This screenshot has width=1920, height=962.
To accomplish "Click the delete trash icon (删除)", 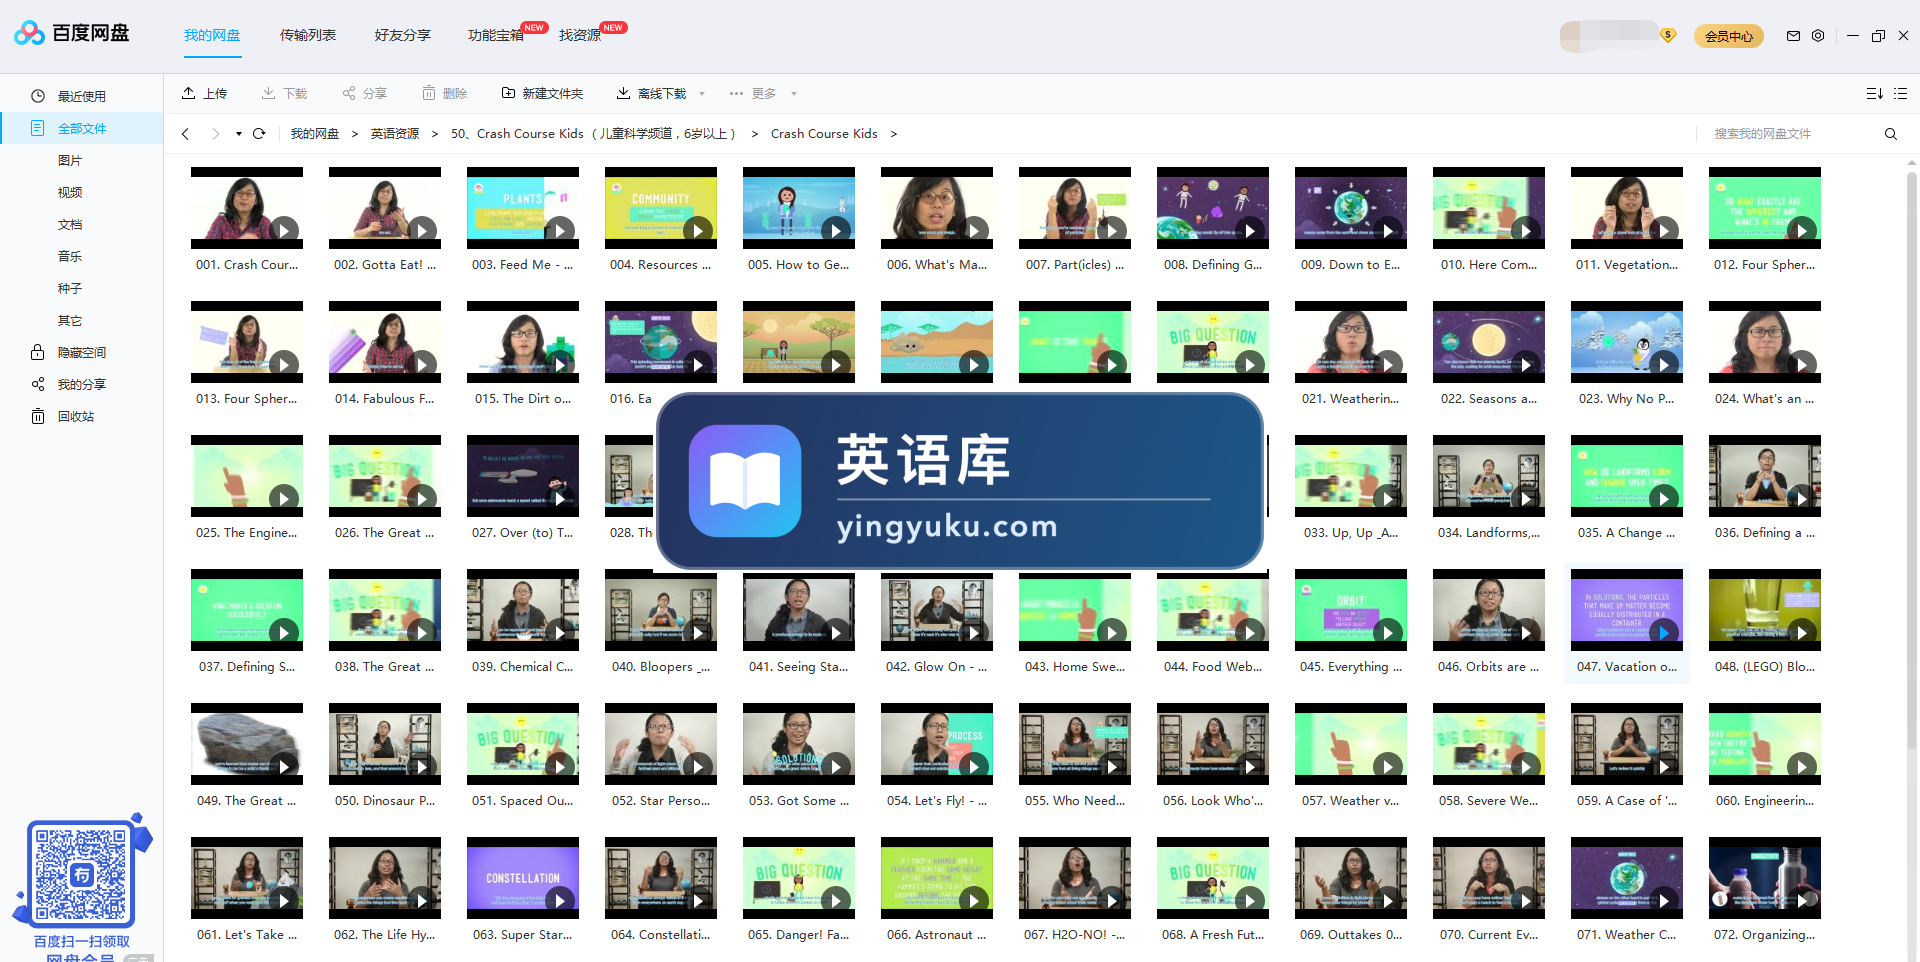I will click(x=429, y=93).
